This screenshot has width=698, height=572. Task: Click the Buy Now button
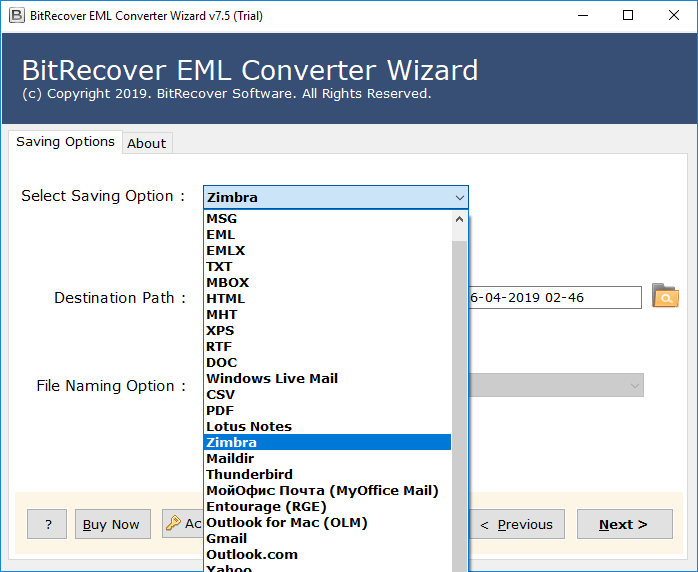click(x=113, y=524)
